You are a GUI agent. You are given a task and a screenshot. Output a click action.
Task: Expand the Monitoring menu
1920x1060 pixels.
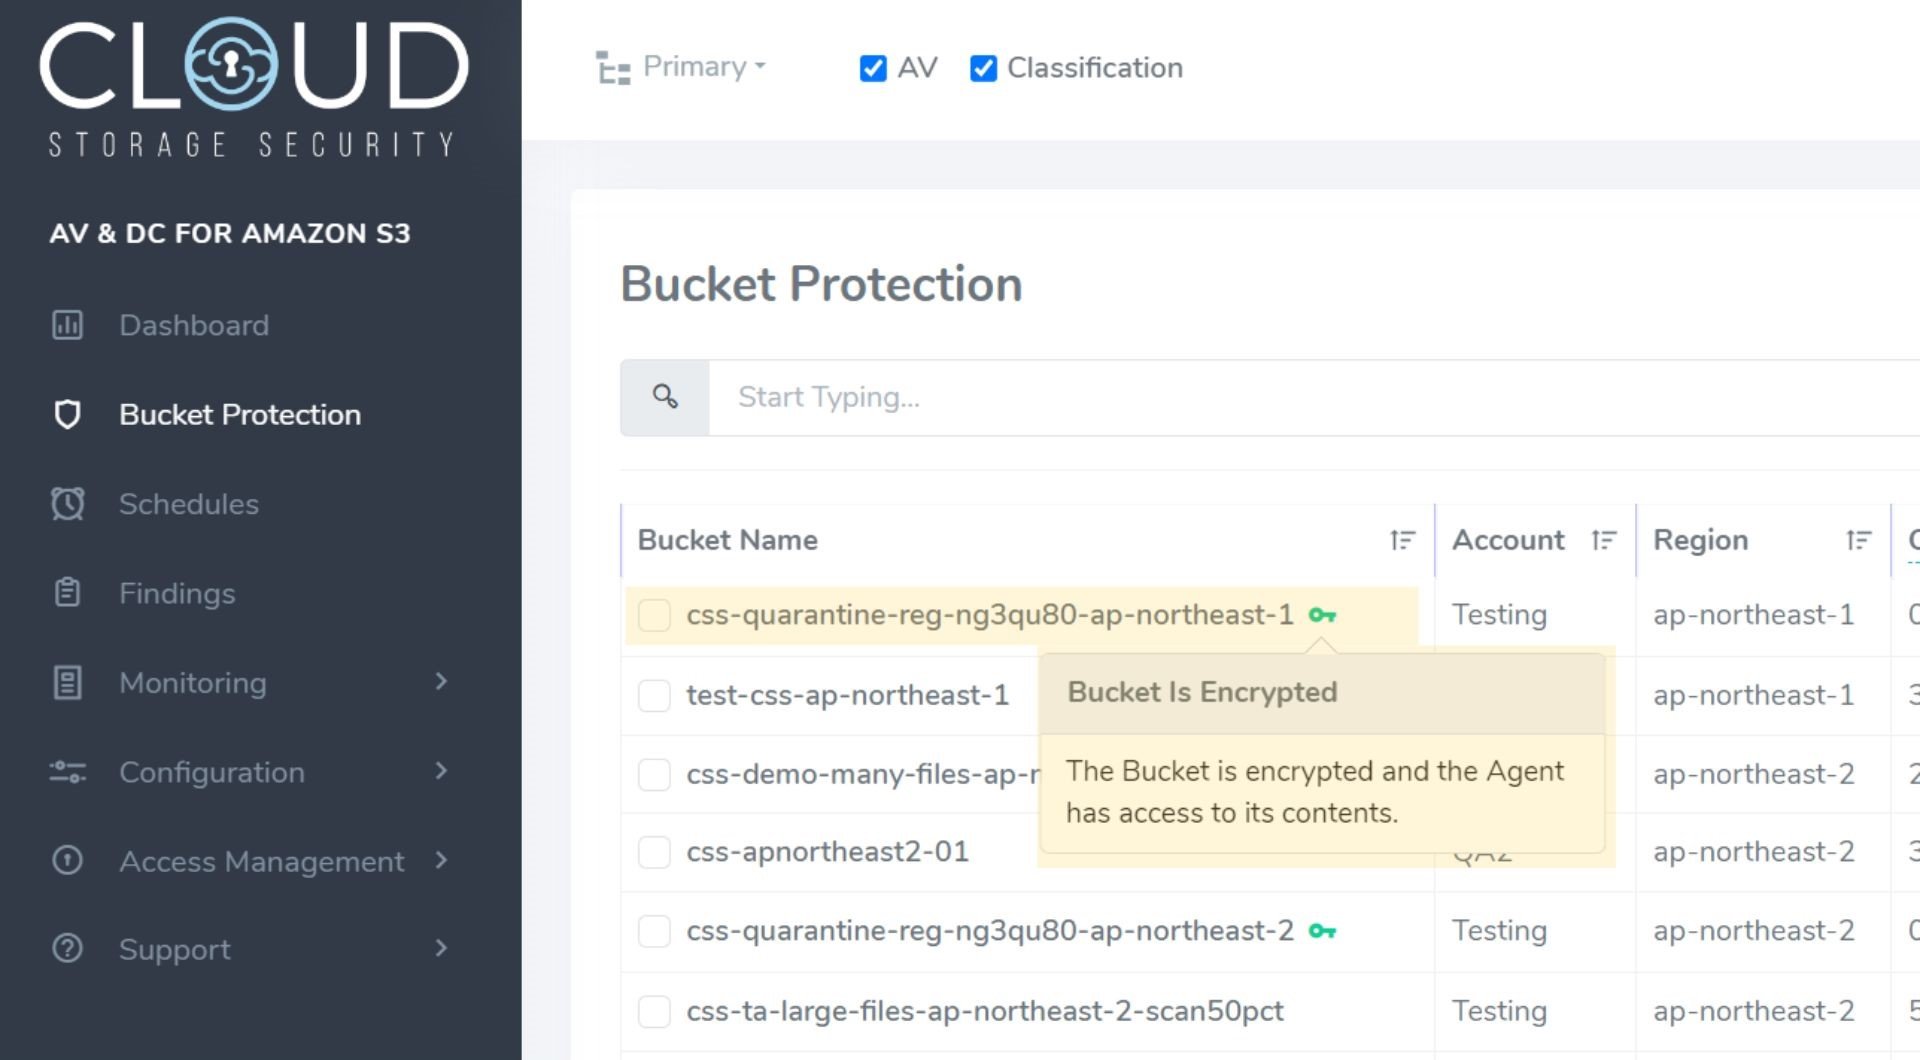(x=192, y=682)
